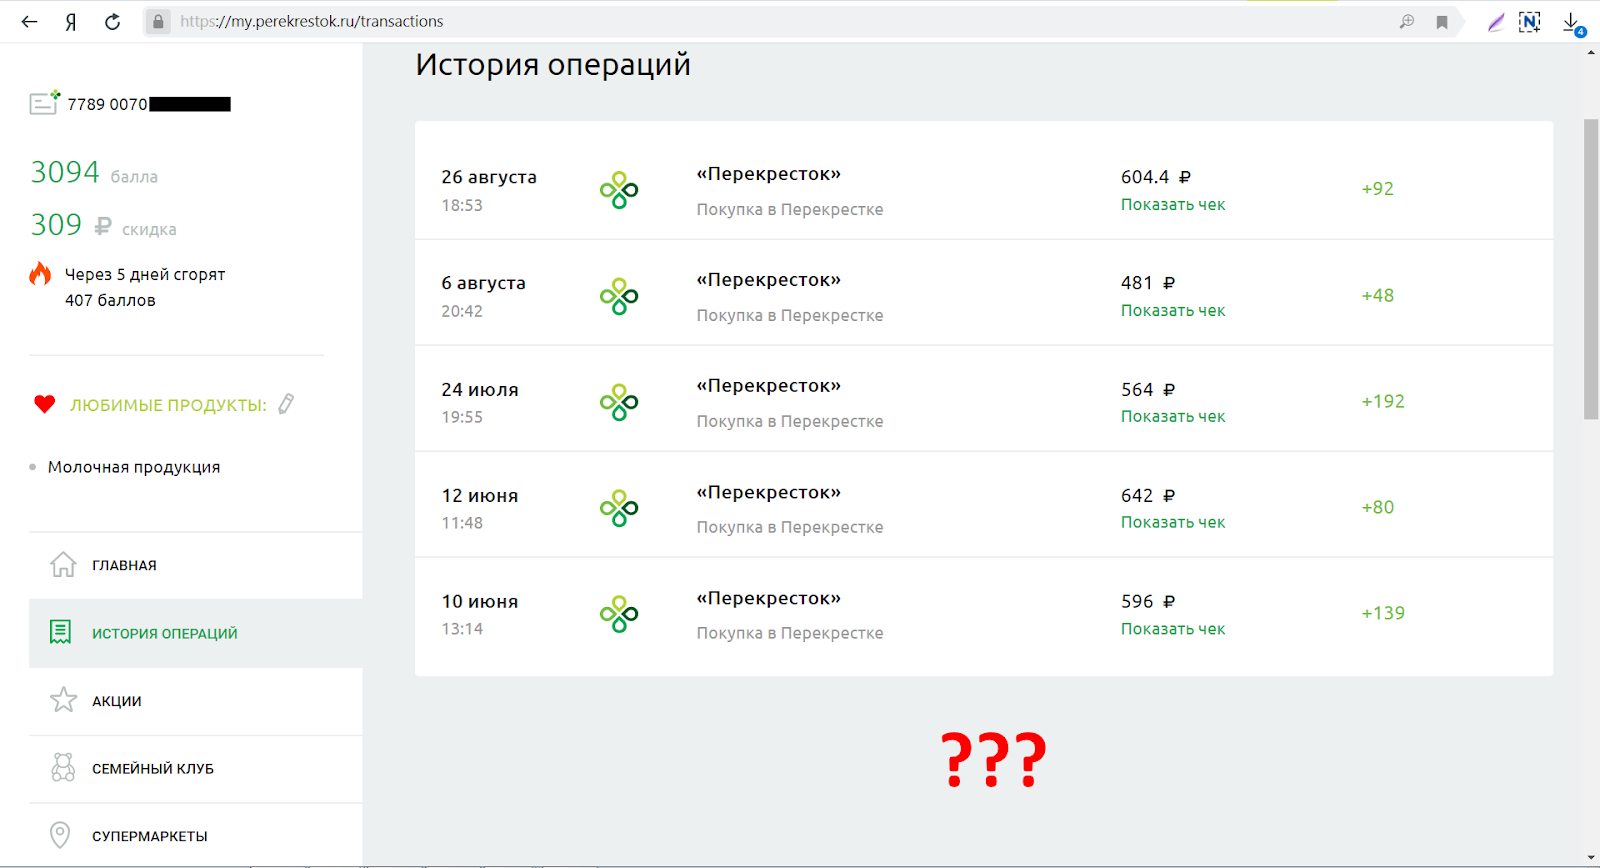Viewport: 1600px width, 868px height.
Task: Go back with the browser back arrow
Action: point(29,21)
